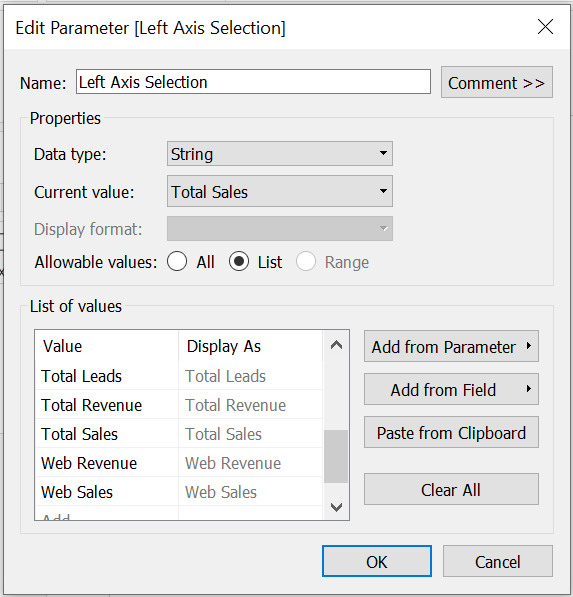Click the Cancel button
Image resolution: width=573 pixels, height=597 pixels.
click(x=498, y=562)
